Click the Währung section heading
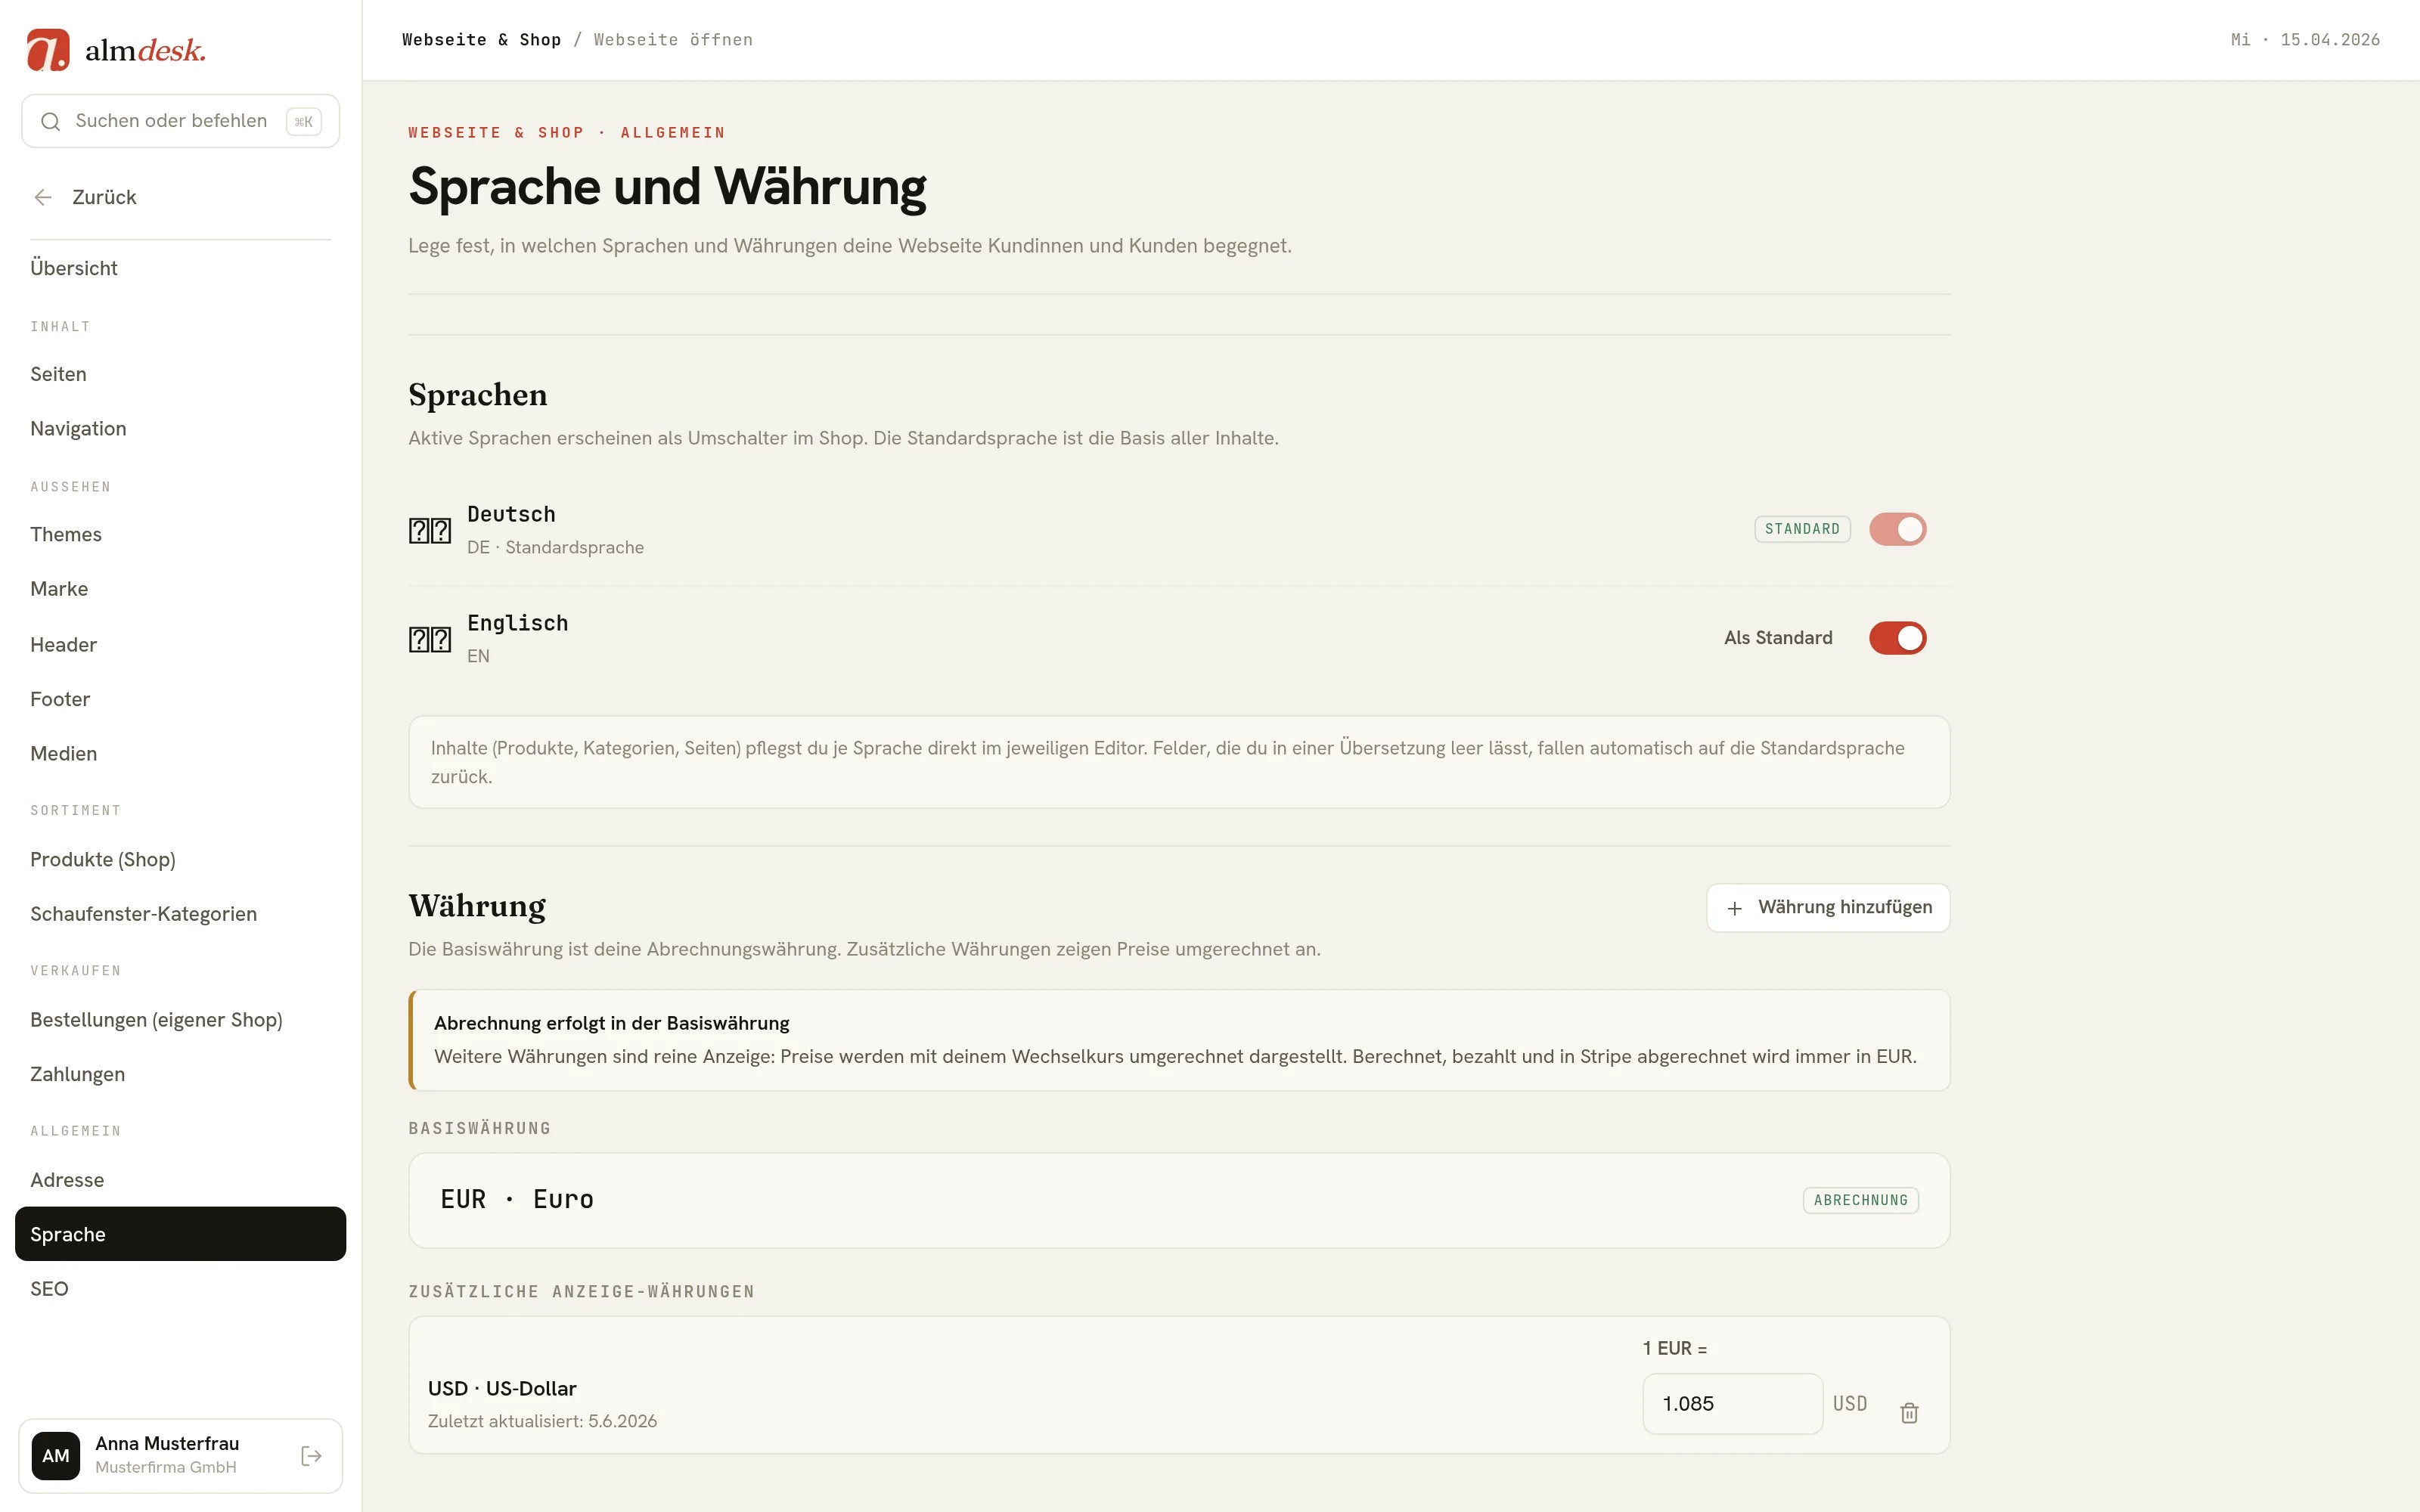 pyautogui.click(x=477, y=906)
